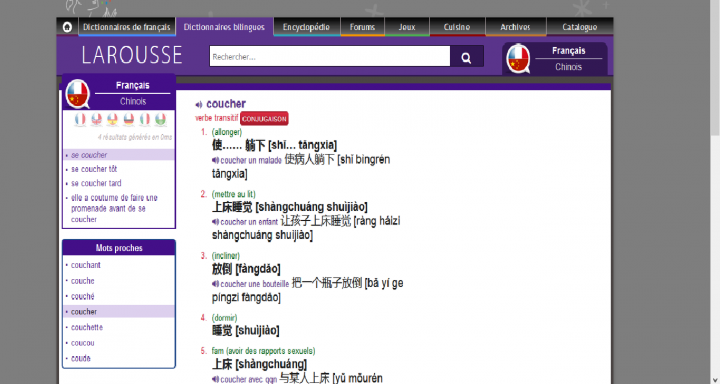Open the Jeux tab
This screenshot has width=720, height=384.
[x=407, y=27]
